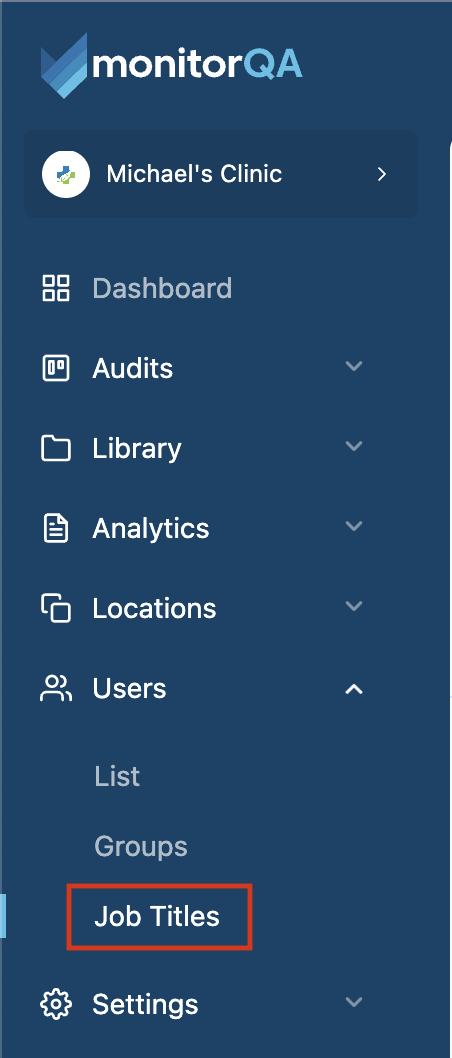The height and width of the screenshot is (1058, 452).
Task: Expand the Locations submenu chevron
Action: (x=354, y=606)
